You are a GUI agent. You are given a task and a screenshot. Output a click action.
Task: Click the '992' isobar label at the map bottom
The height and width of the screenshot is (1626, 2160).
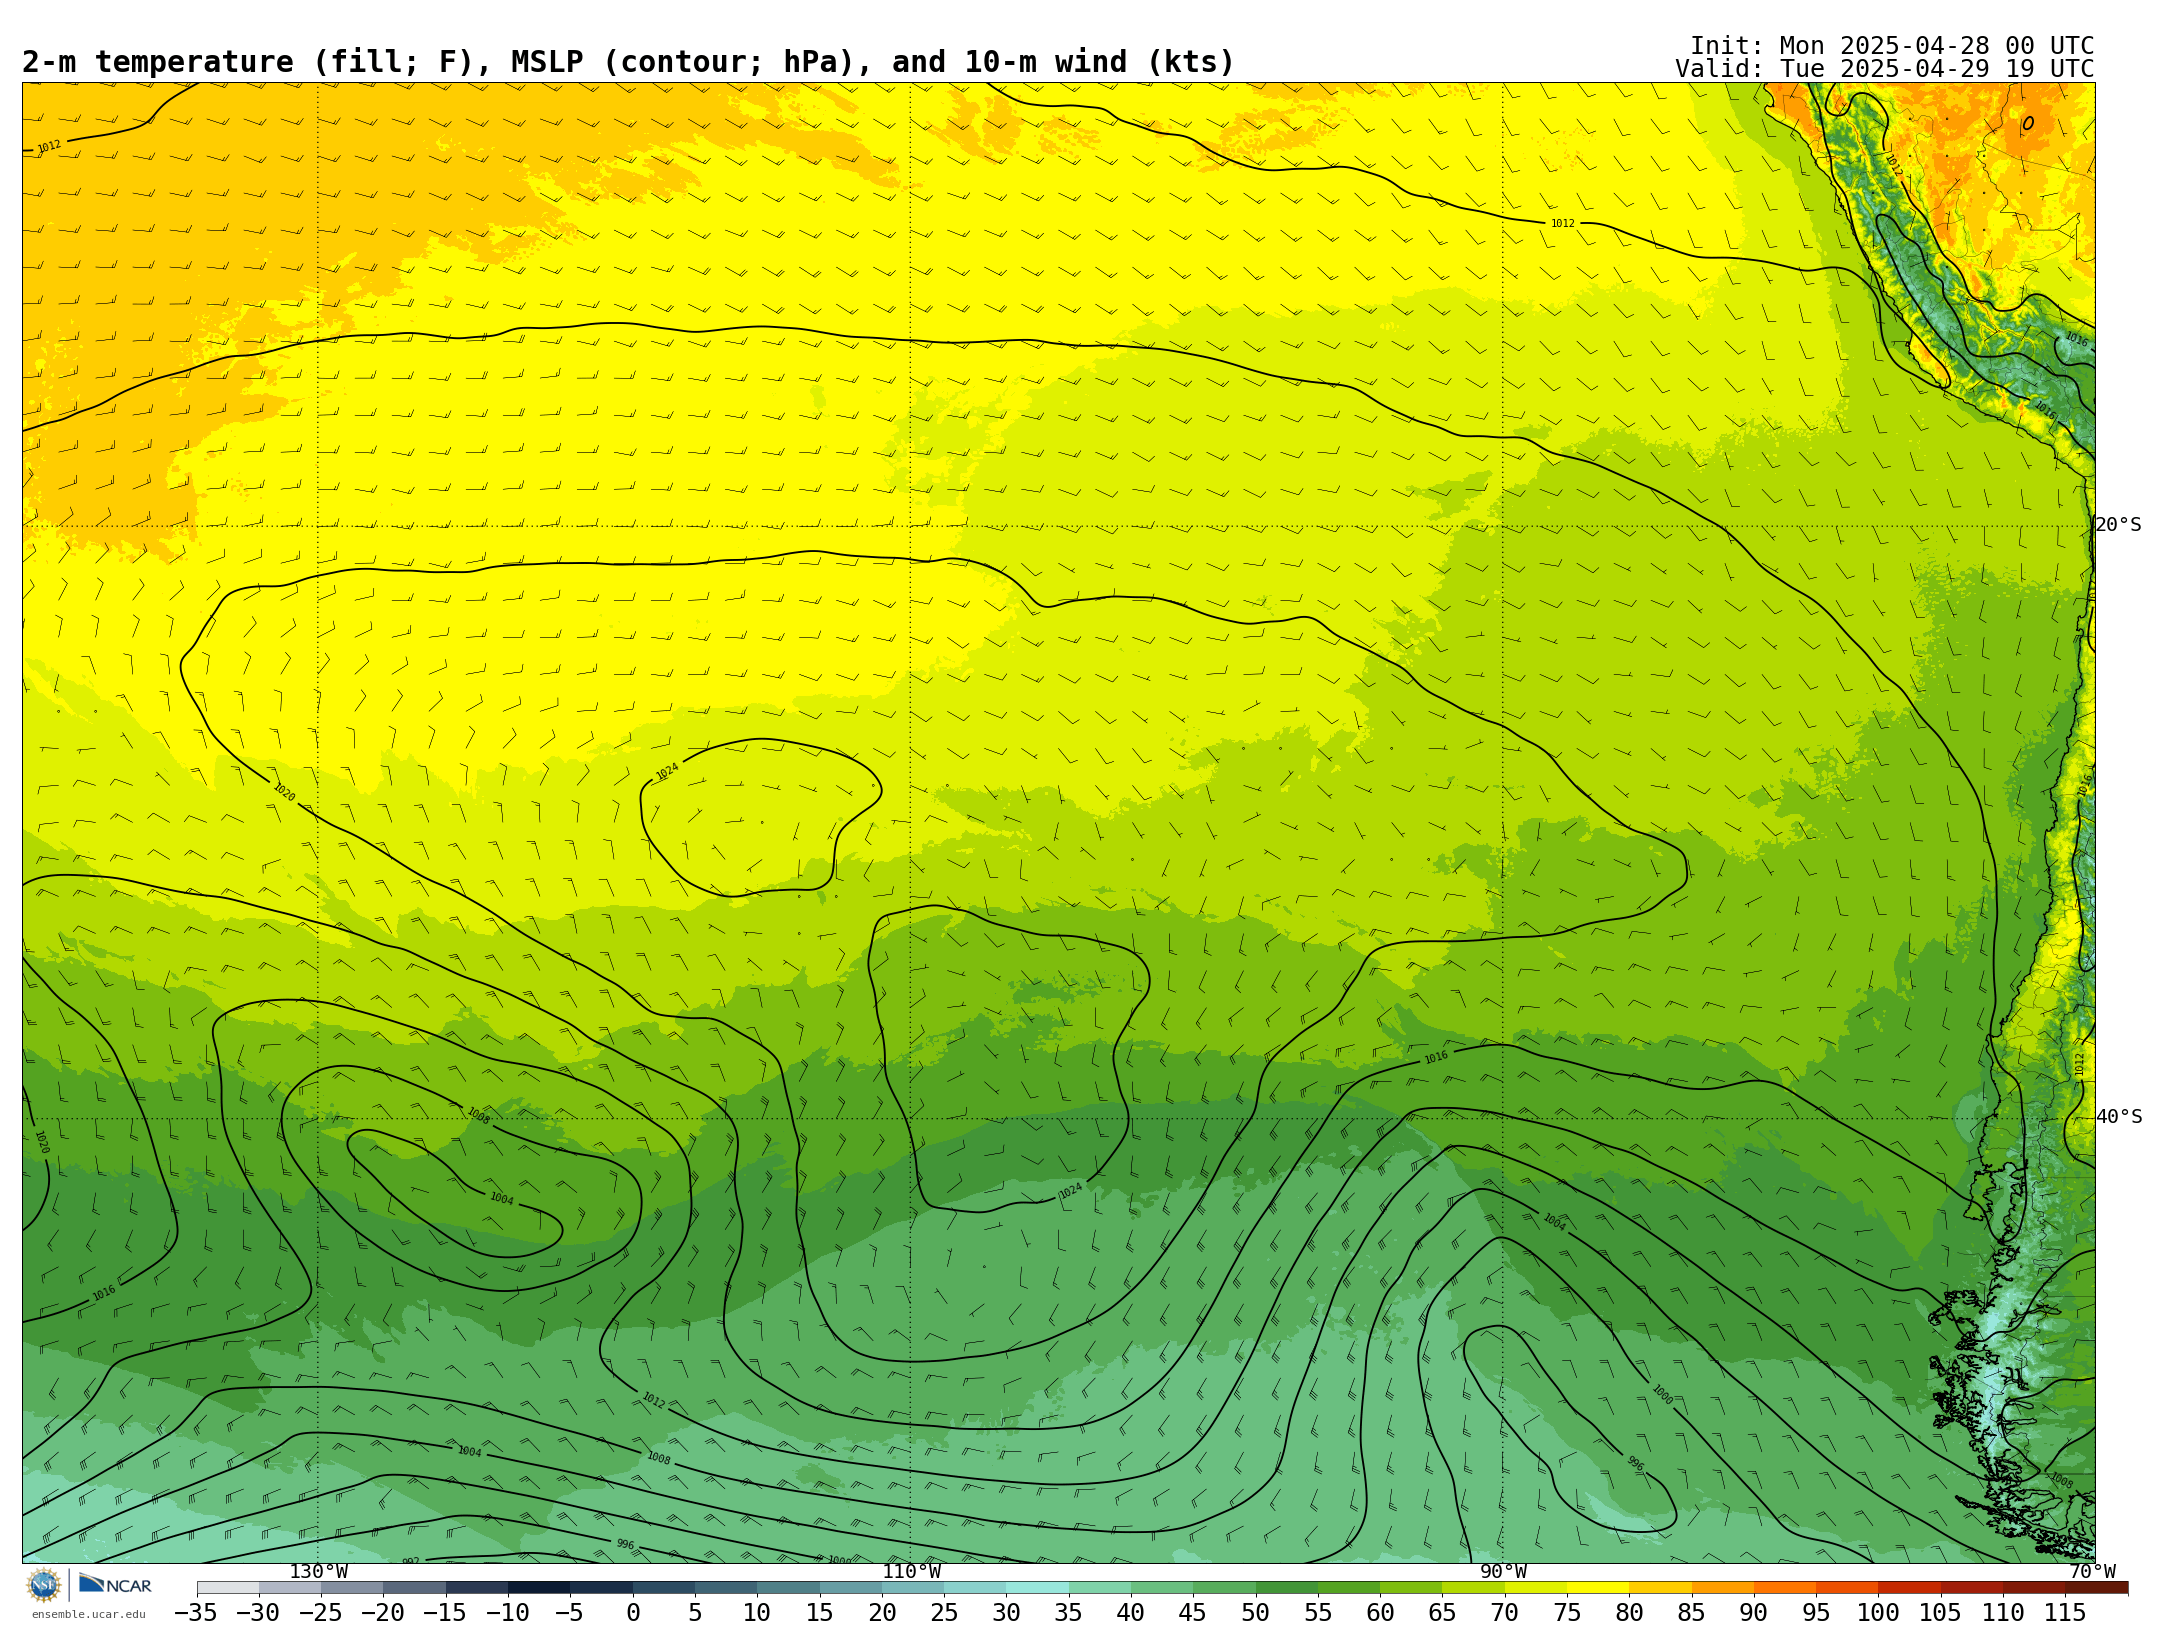click(411, 1561)
